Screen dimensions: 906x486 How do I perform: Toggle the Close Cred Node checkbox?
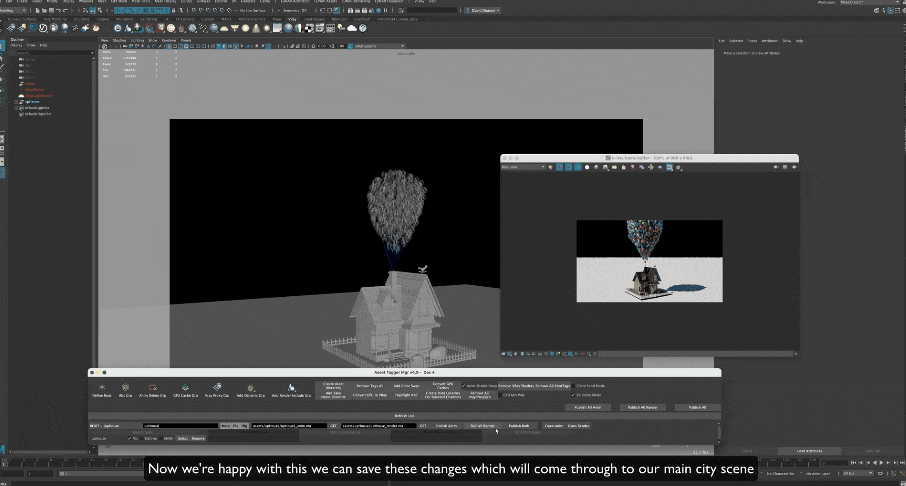573,386
